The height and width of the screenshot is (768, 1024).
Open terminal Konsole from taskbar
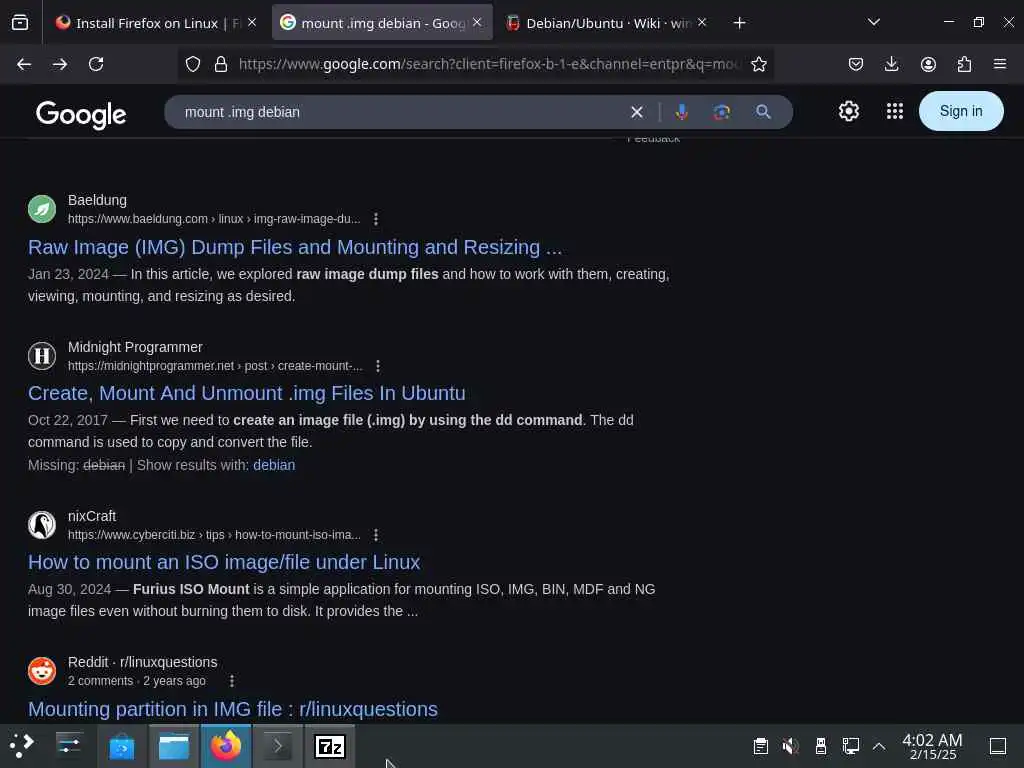278,746
